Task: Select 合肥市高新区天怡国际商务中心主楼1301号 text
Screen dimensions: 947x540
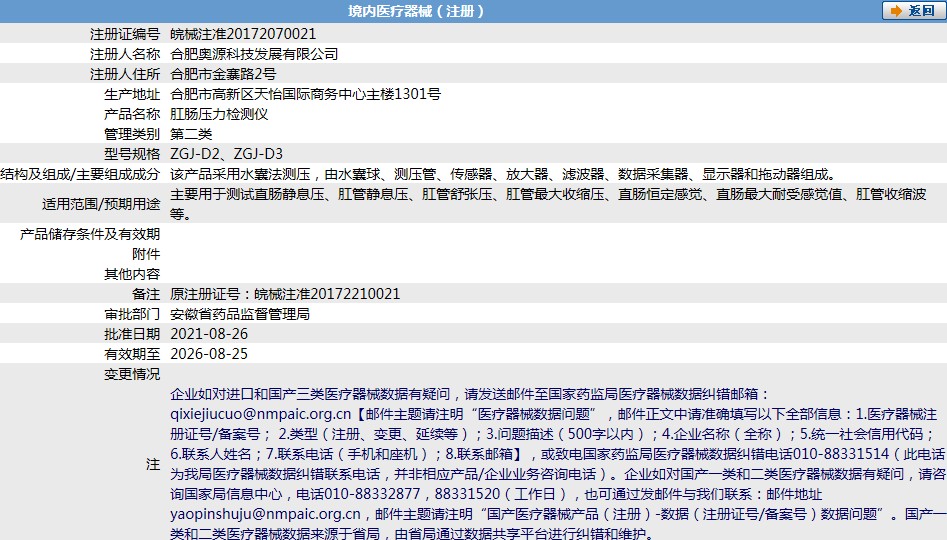Action: (x=306, y=94)
